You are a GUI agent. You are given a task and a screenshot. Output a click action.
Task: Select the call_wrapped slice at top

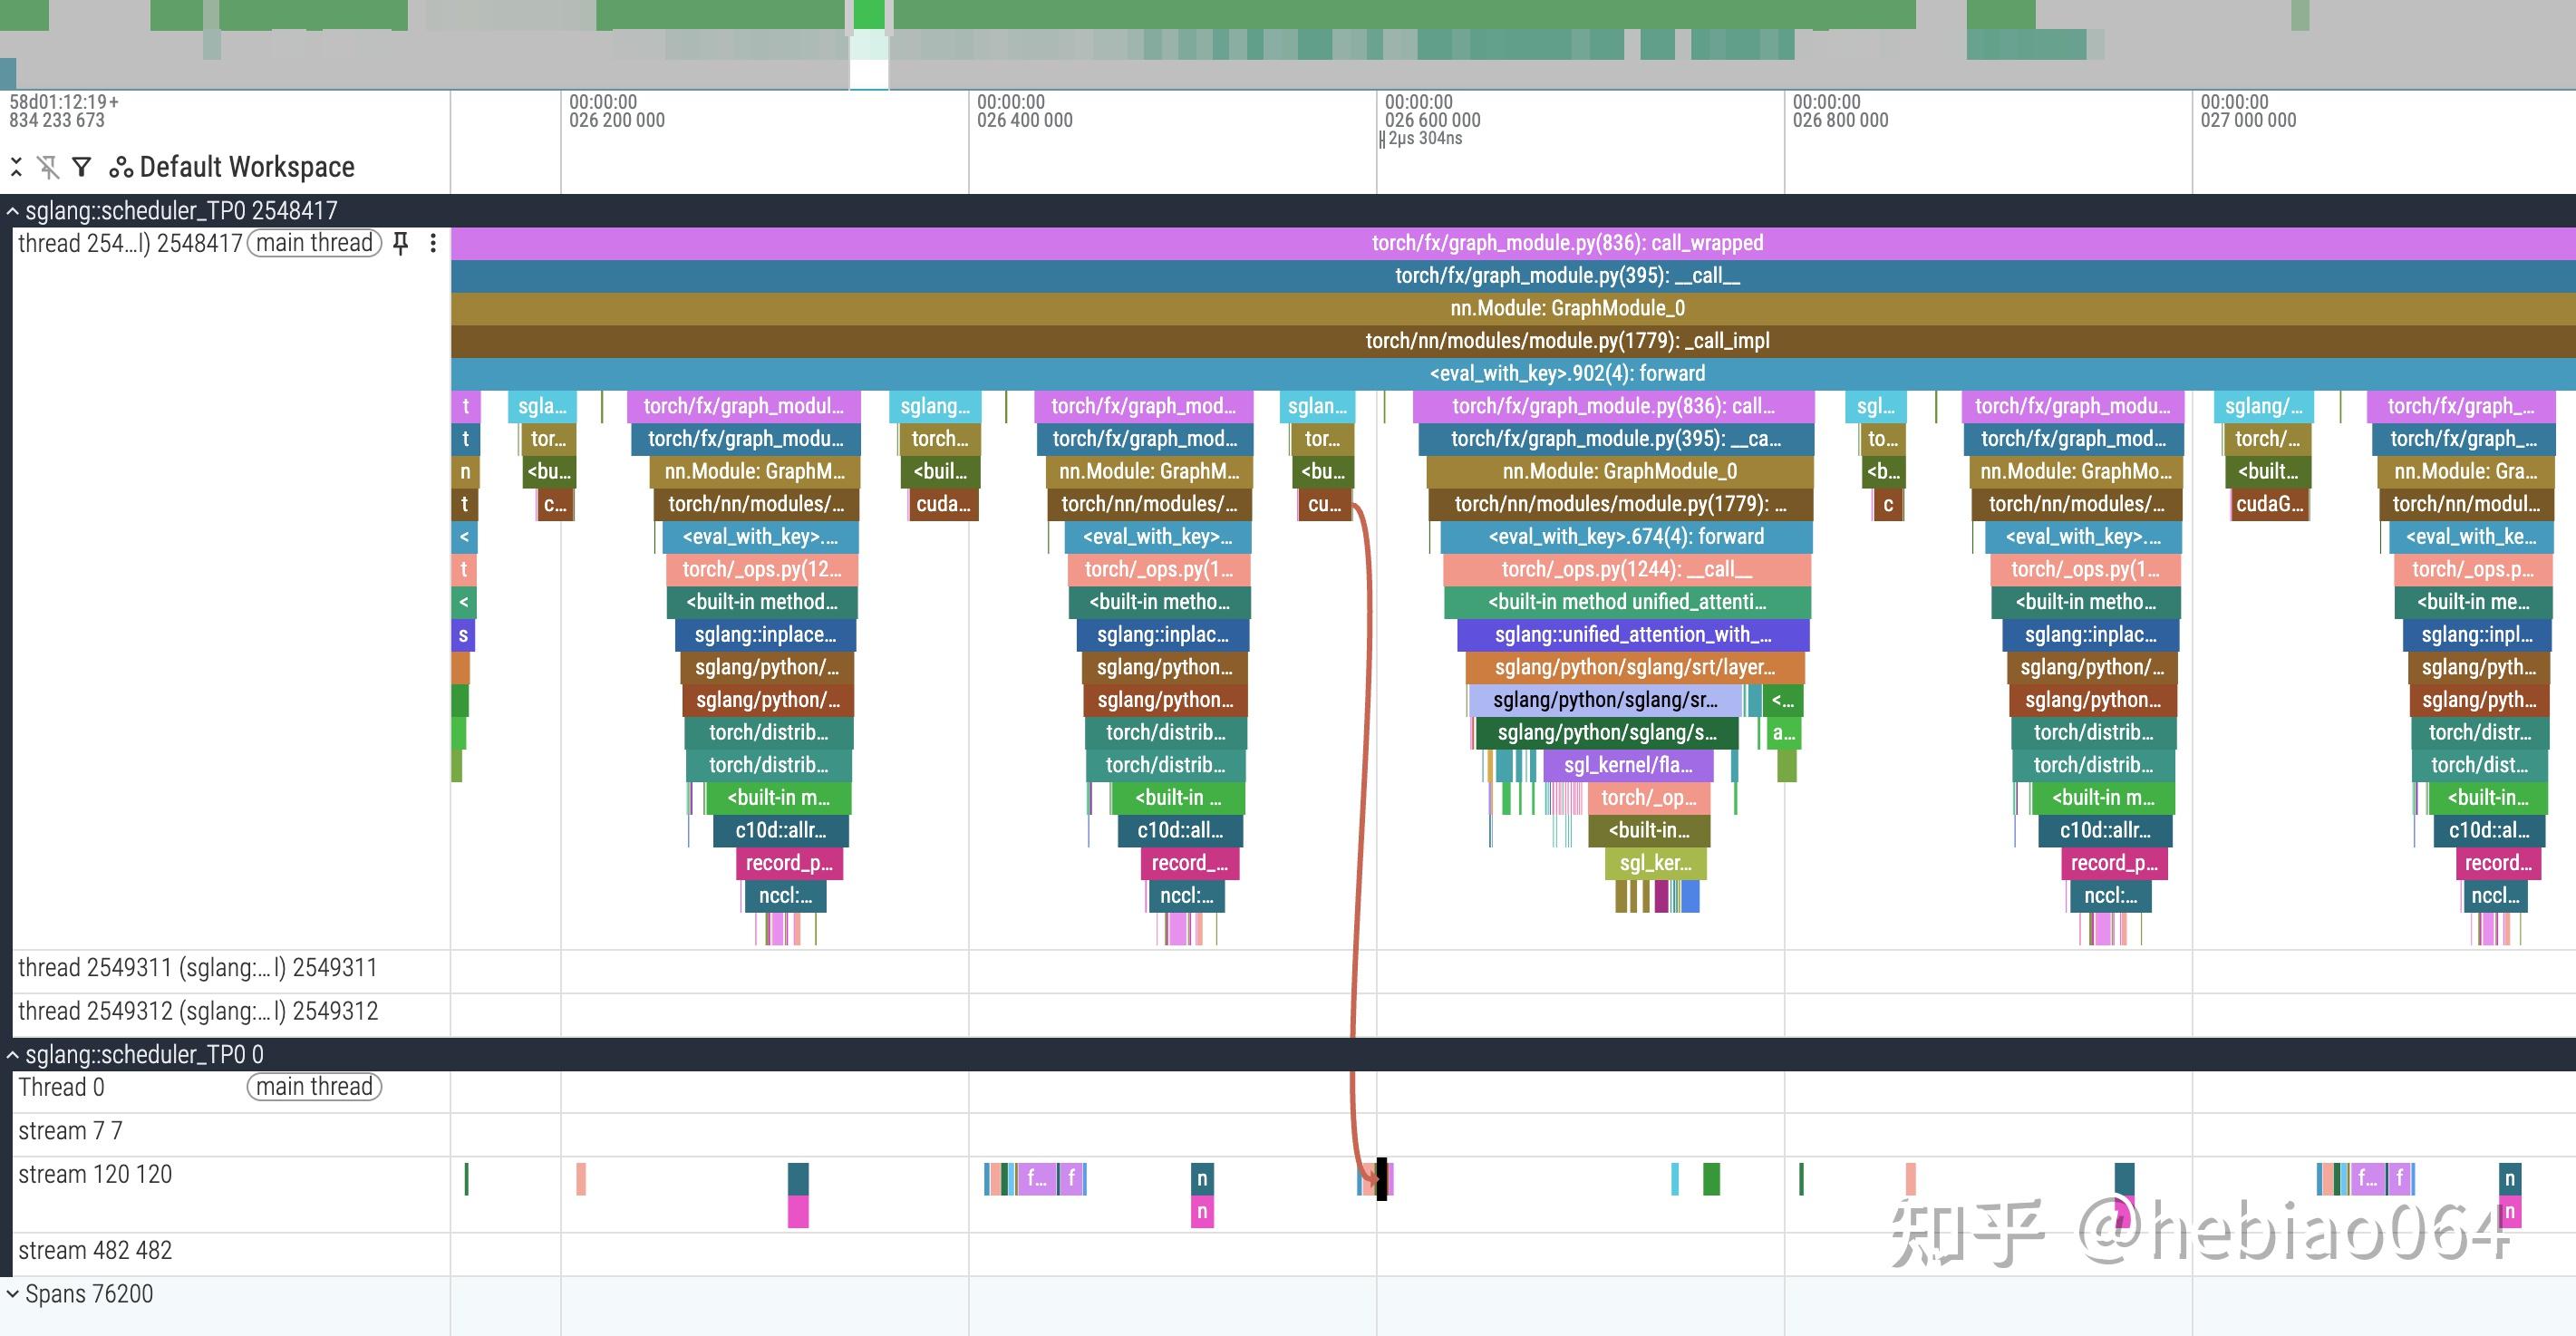pyautogui.click(x=1566, y=243)
